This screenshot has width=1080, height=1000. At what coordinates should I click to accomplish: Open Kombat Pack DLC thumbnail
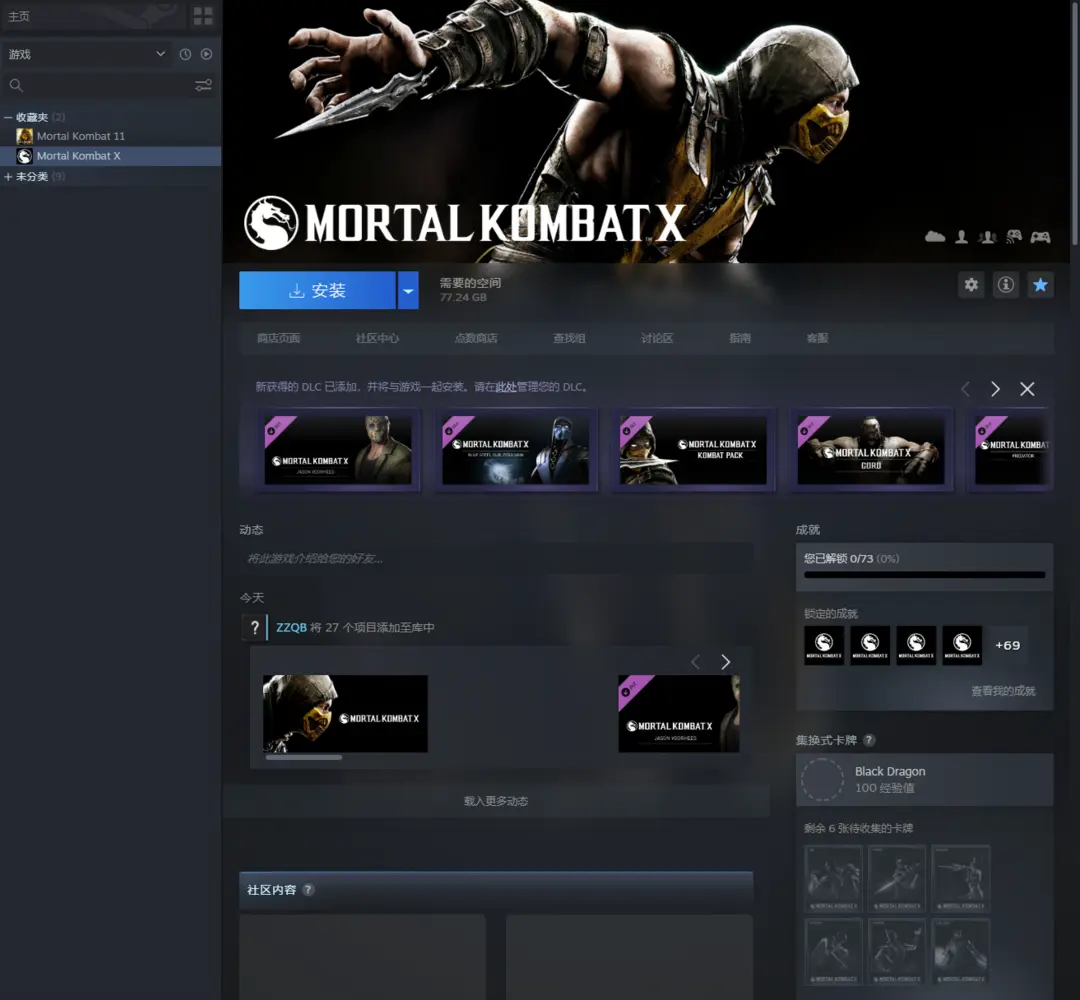(x=693, y=450)
